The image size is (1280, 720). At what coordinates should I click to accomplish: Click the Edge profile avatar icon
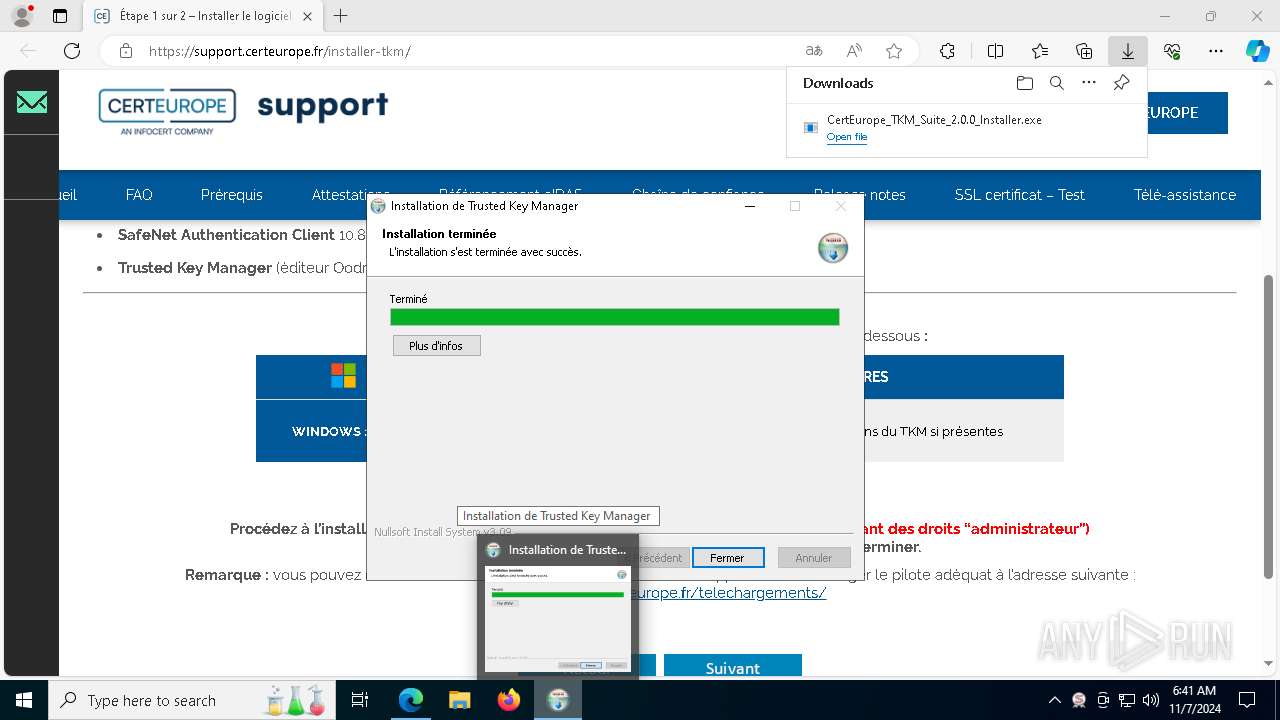coord(22,16)
